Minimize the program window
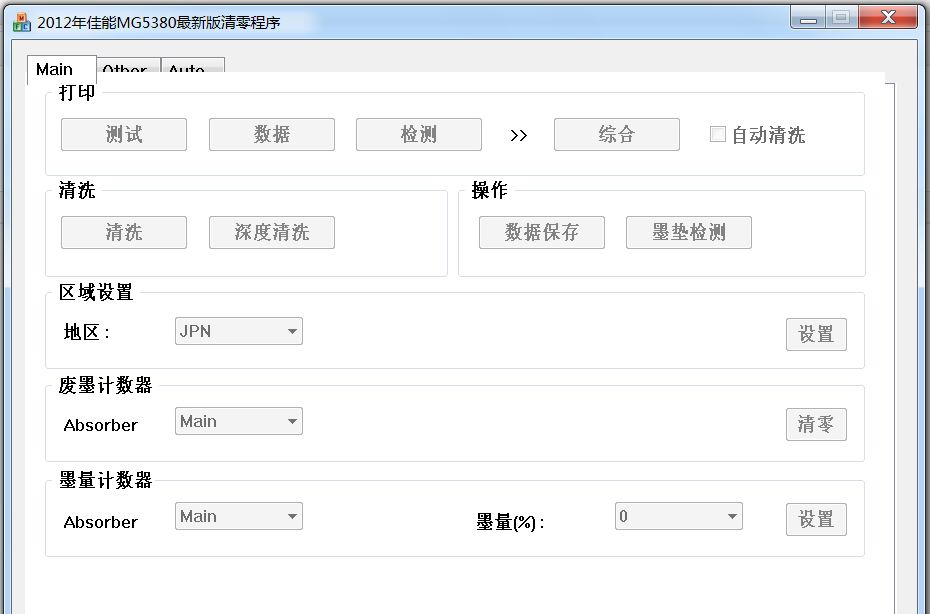Image resolution: width=930 pixels, height=614 pixels. [x=808, y=18]
